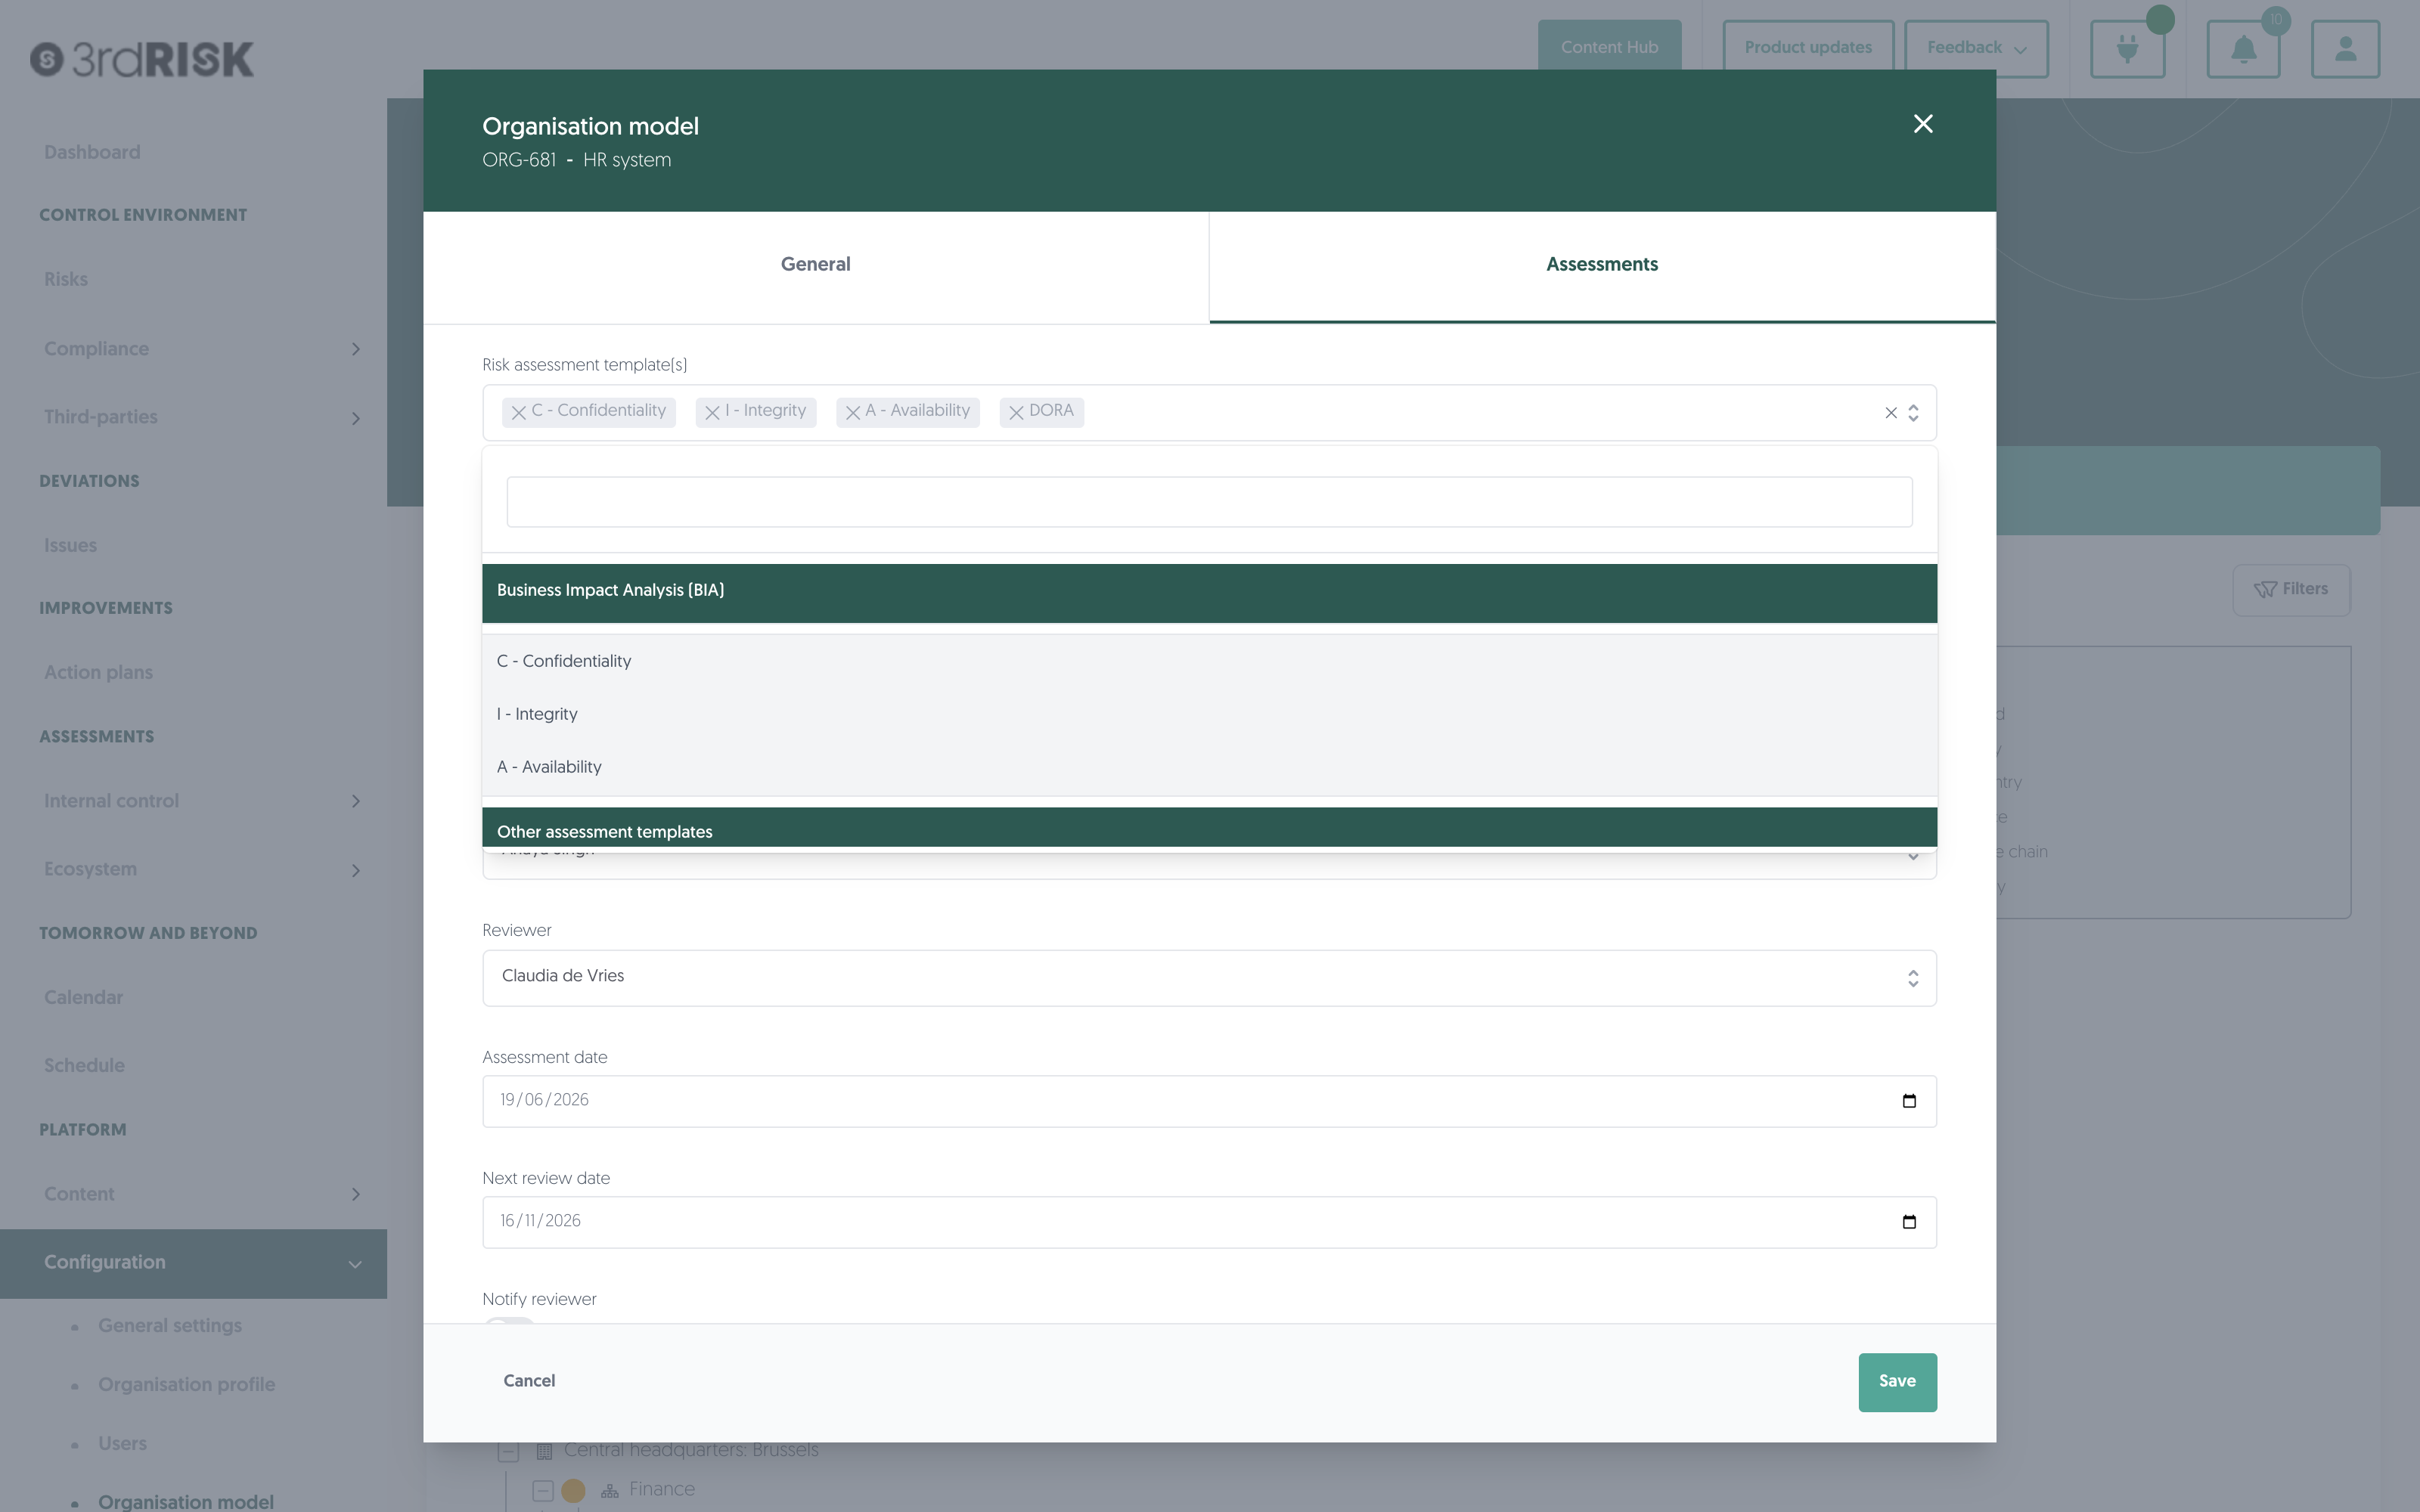Open the Calendar page
Screen dimensions: 2420x1512
click(83, 998)
